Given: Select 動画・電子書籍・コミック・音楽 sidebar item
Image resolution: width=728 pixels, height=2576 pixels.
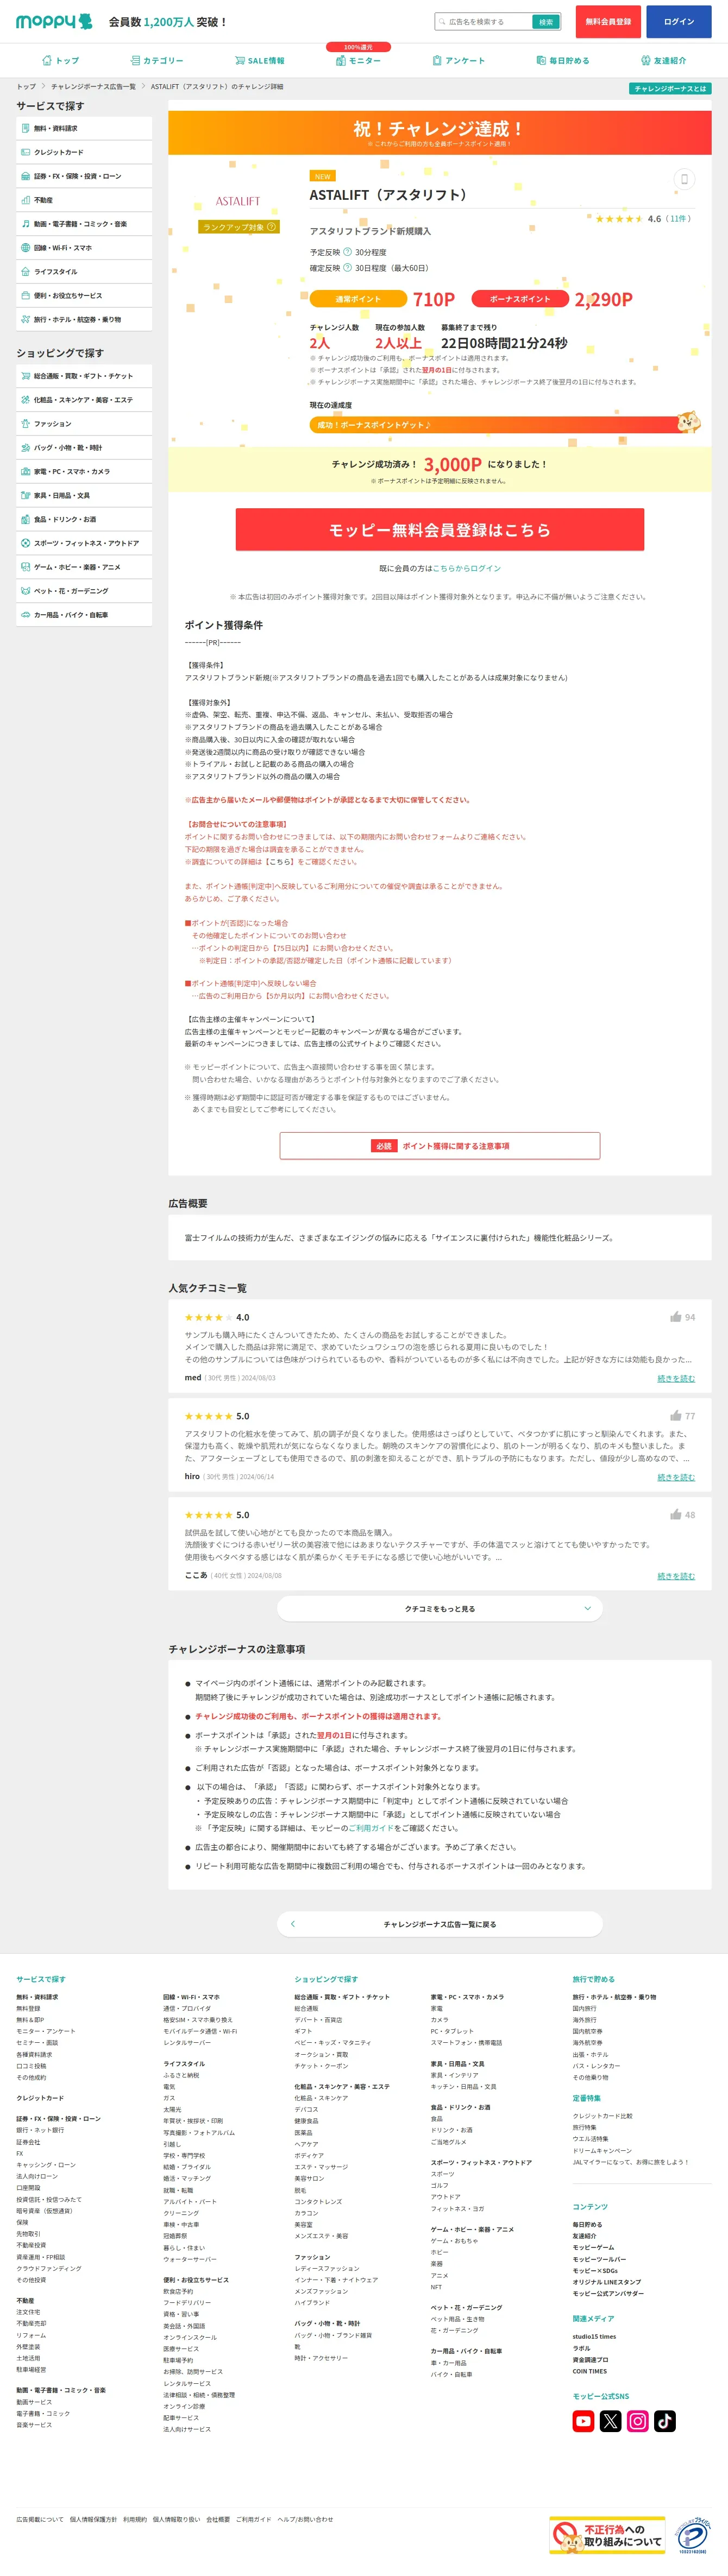Looking at the screenshot, I should (84, 224).
